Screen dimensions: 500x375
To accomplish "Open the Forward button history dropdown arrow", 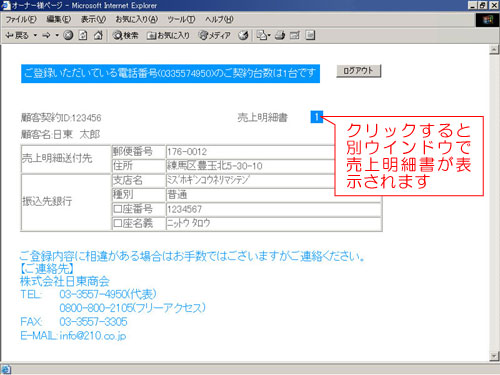I will (57, 35).
